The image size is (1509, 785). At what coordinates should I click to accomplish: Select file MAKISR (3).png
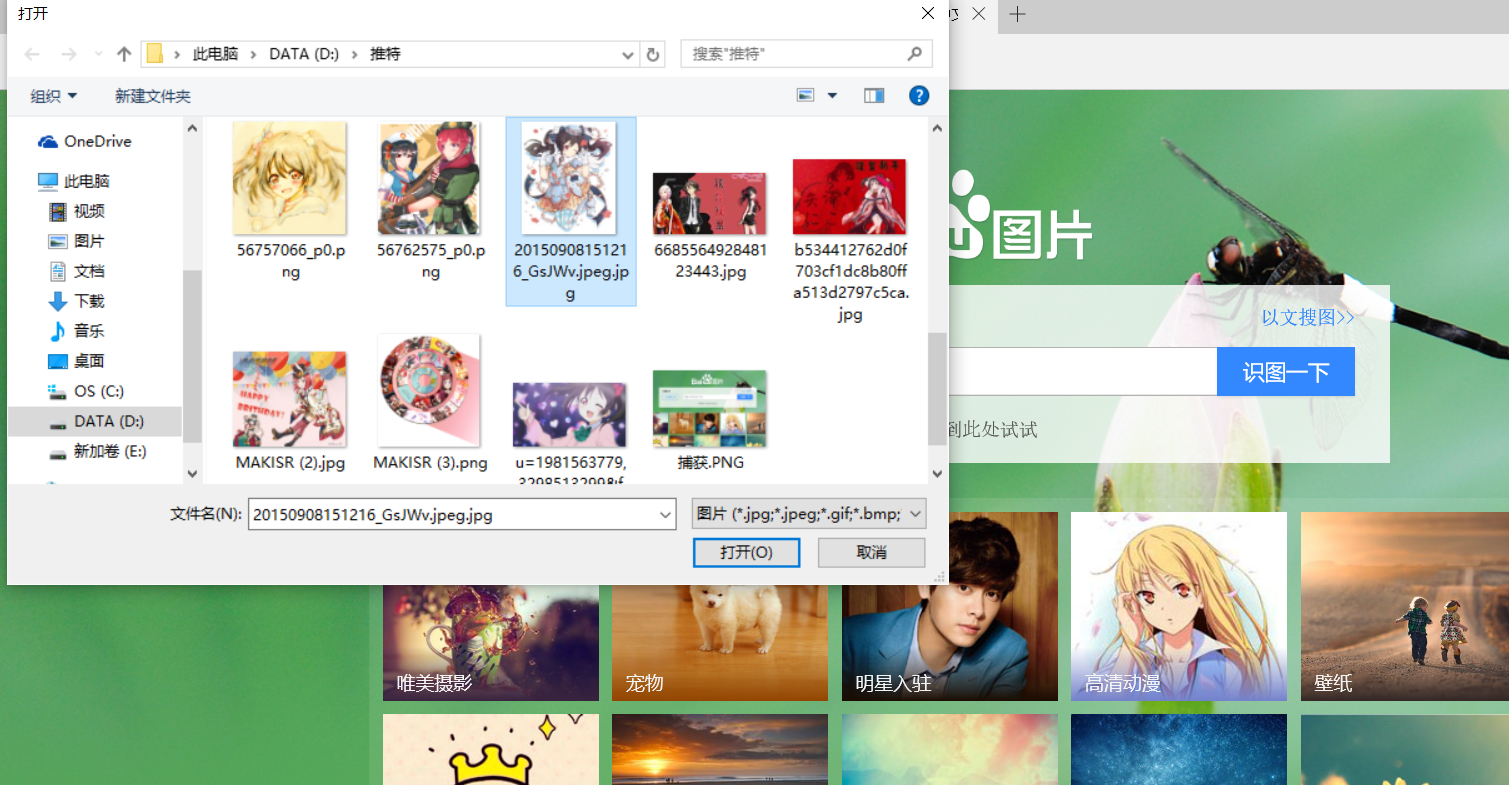pyautogui.click(x=430, y=403)
